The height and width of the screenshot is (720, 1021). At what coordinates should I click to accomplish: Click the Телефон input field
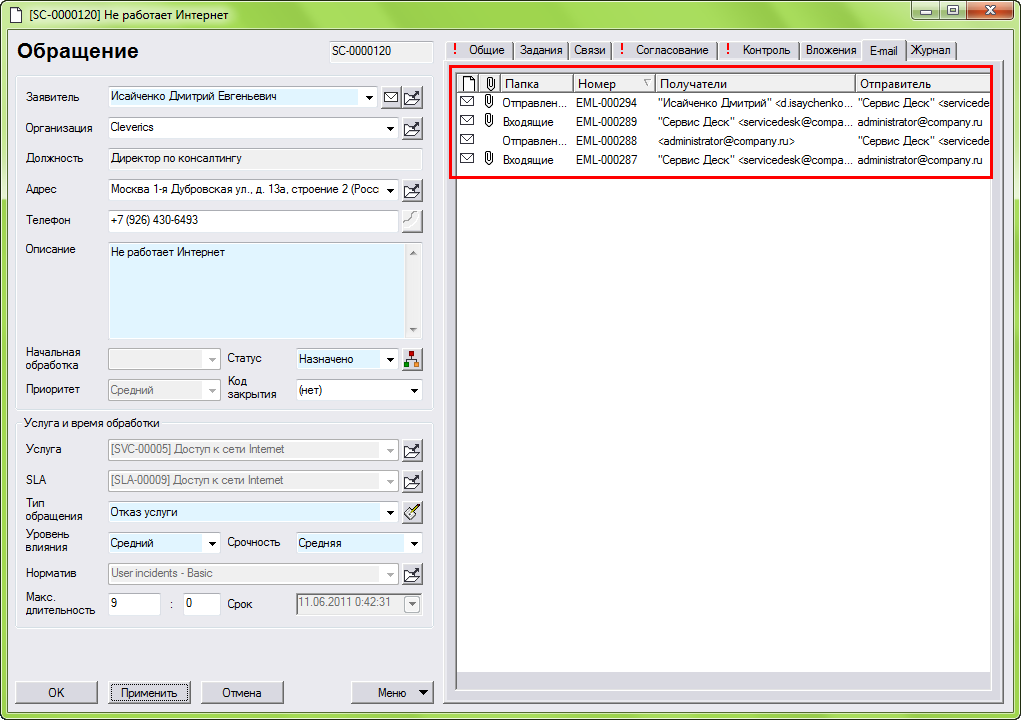253,221
